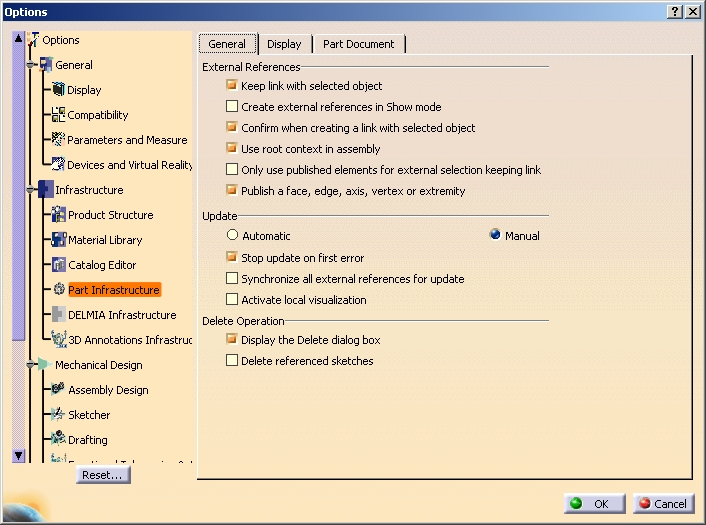Click the Parameters and Measure icon
Image resolution: width=706 pixels, height=525 pixels.
59,139
